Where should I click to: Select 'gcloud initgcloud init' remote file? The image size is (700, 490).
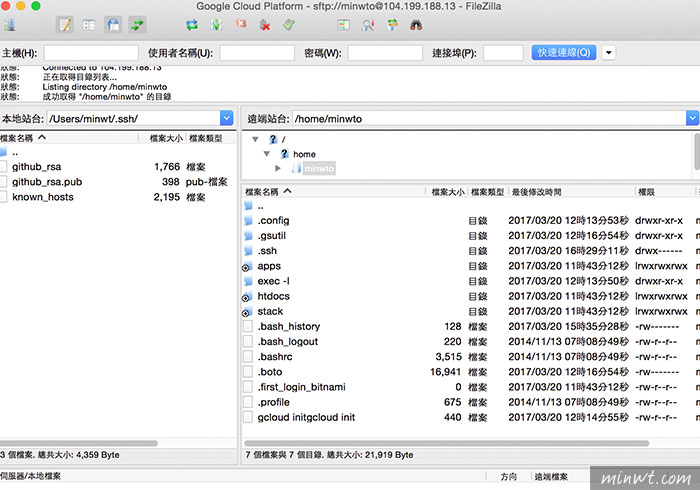[x=471, y=418]
